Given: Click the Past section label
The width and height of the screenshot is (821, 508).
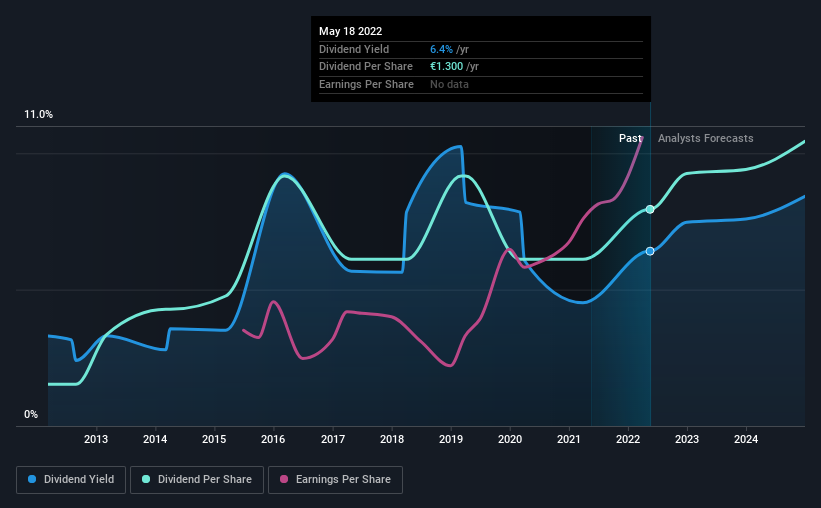Looking at the screenshot, I should coord(630,138).
